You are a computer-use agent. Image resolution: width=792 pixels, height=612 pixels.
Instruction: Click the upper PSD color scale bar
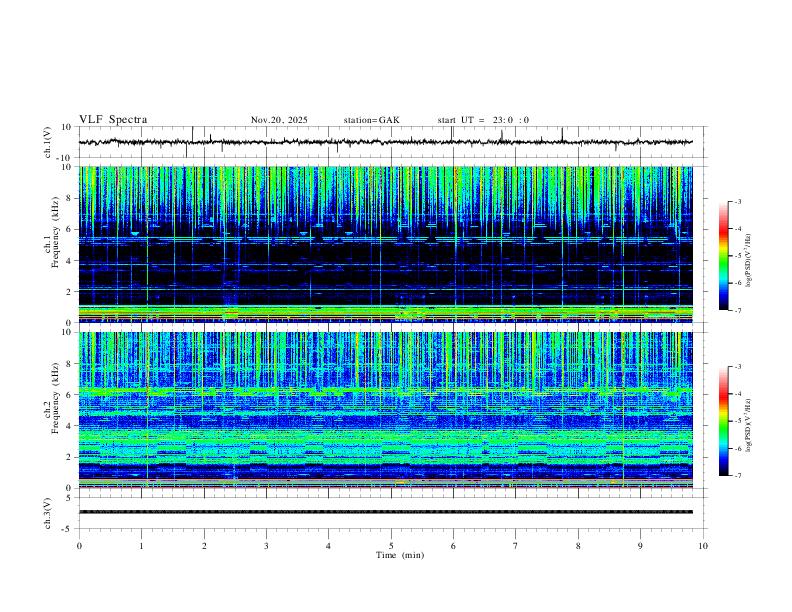(x=724, y=256)
